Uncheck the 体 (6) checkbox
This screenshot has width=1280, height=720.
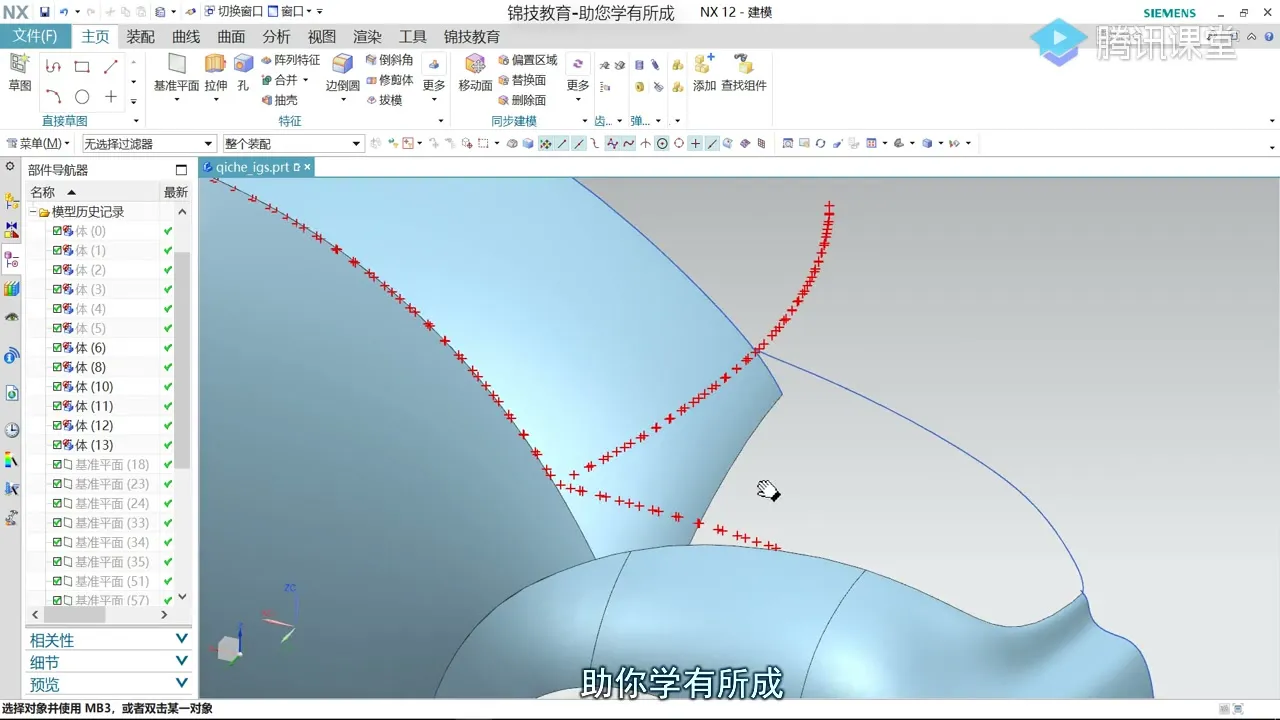[58, 348]
